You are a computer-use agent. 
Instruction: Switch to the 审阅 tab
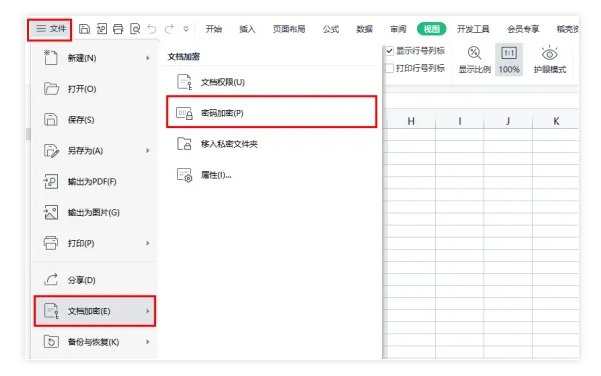398,29
